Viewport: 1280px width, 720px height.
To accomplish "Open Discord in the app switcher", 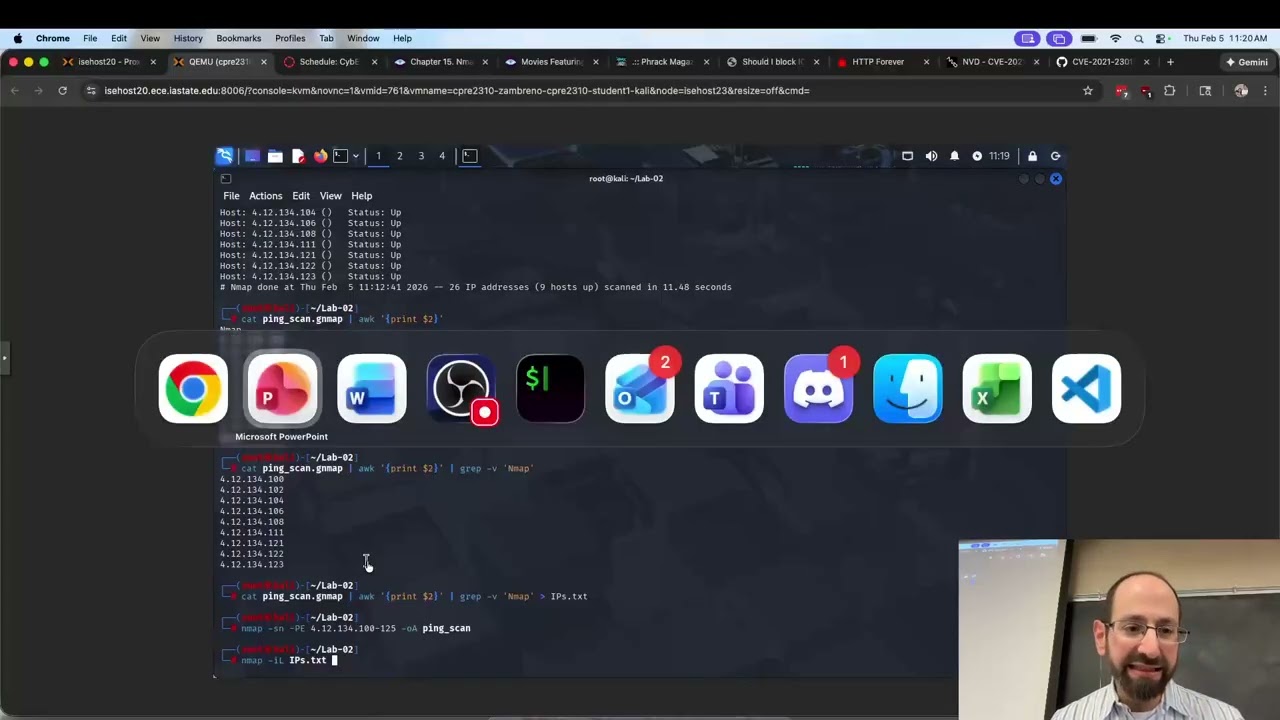I will (818, 389).
